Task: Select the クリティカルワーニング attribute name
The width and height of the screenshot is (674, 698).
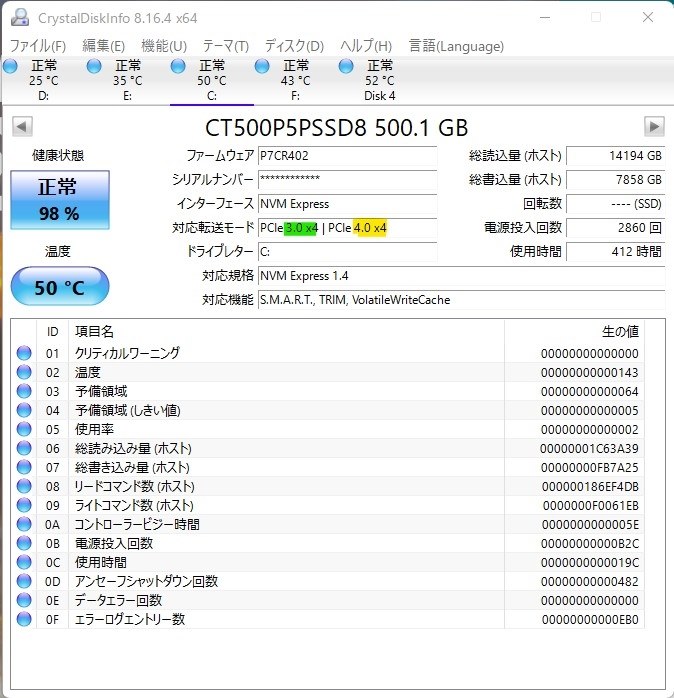Action: point(127,353)
